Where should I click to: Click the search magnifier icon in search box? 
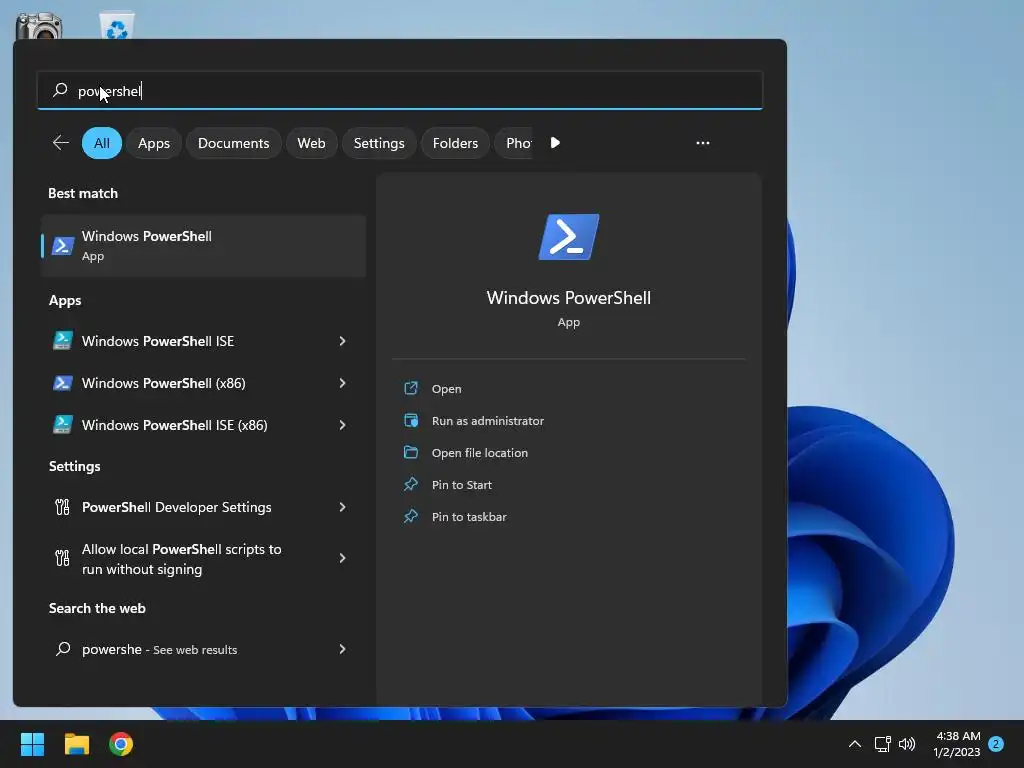pos(60,90)
